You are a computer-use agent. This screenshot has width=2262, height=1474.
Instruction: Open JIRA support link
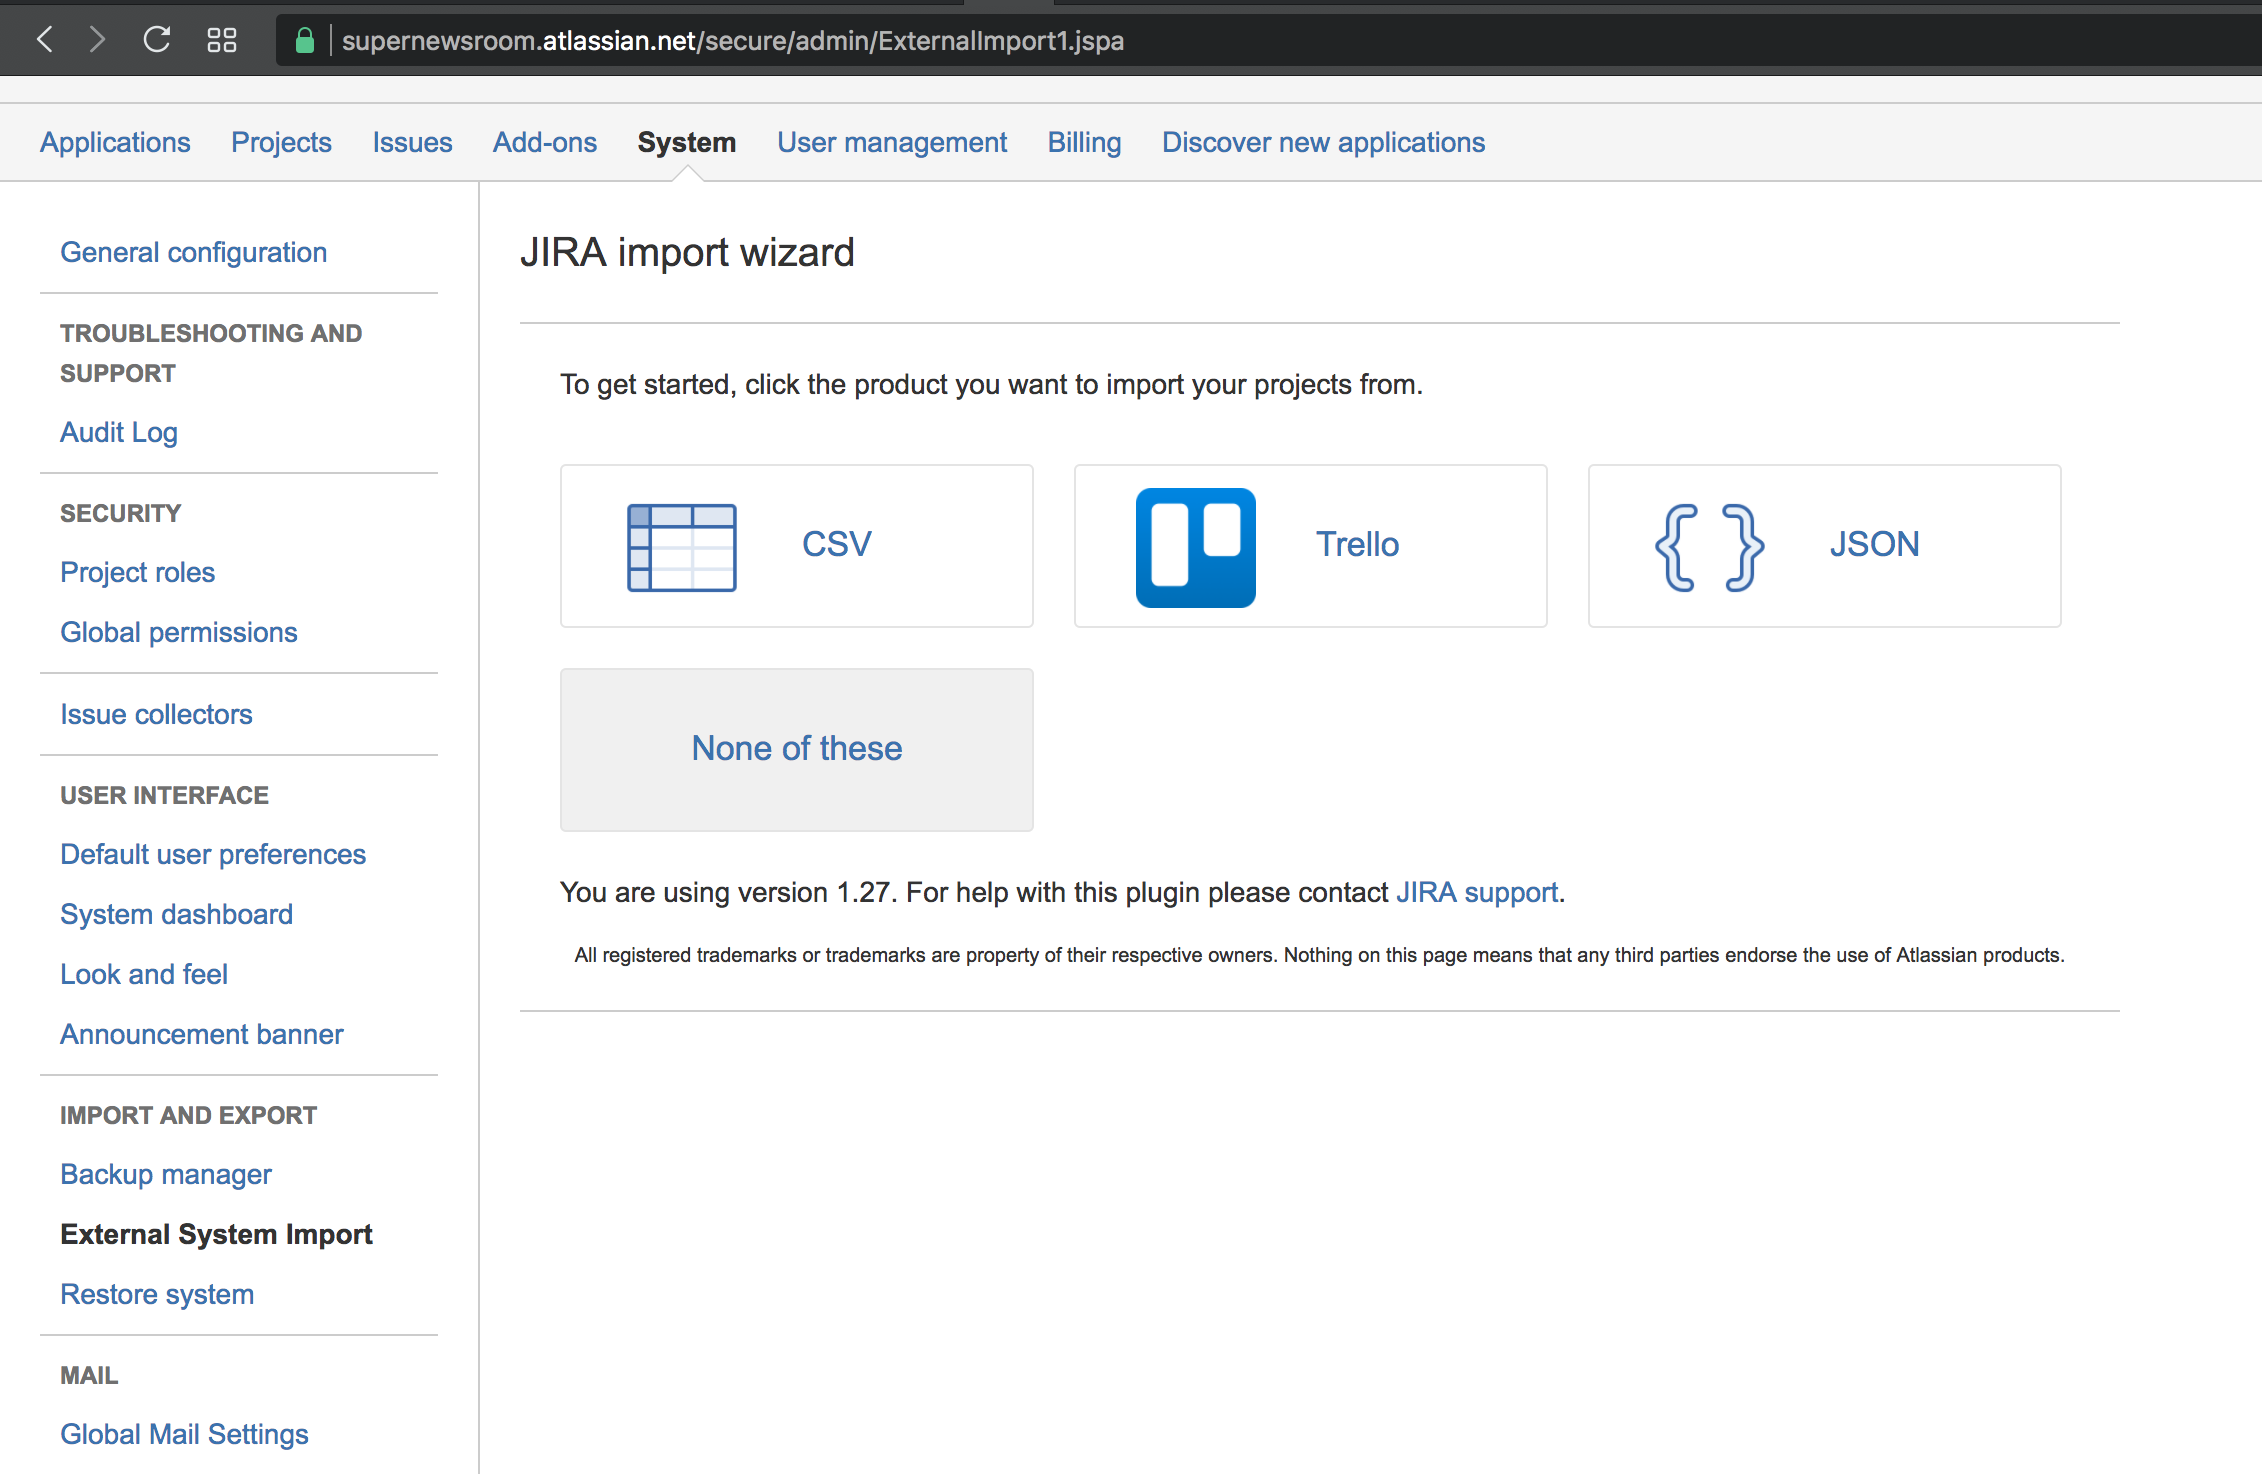click(1477, 892)
